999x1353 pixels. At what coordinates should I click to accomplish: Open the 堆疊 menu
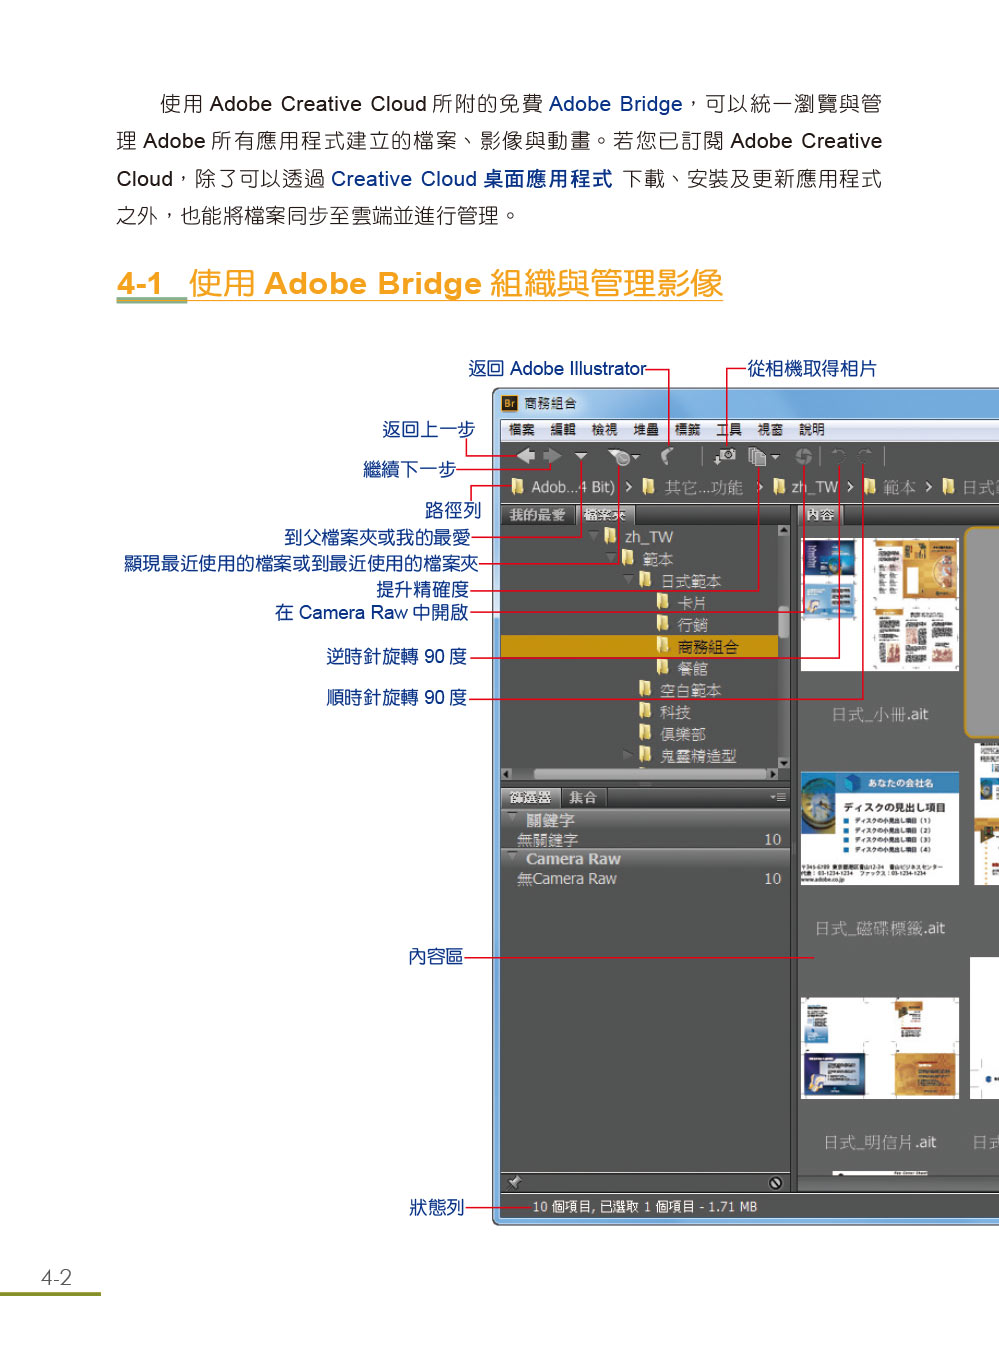(x=646, y=430)
